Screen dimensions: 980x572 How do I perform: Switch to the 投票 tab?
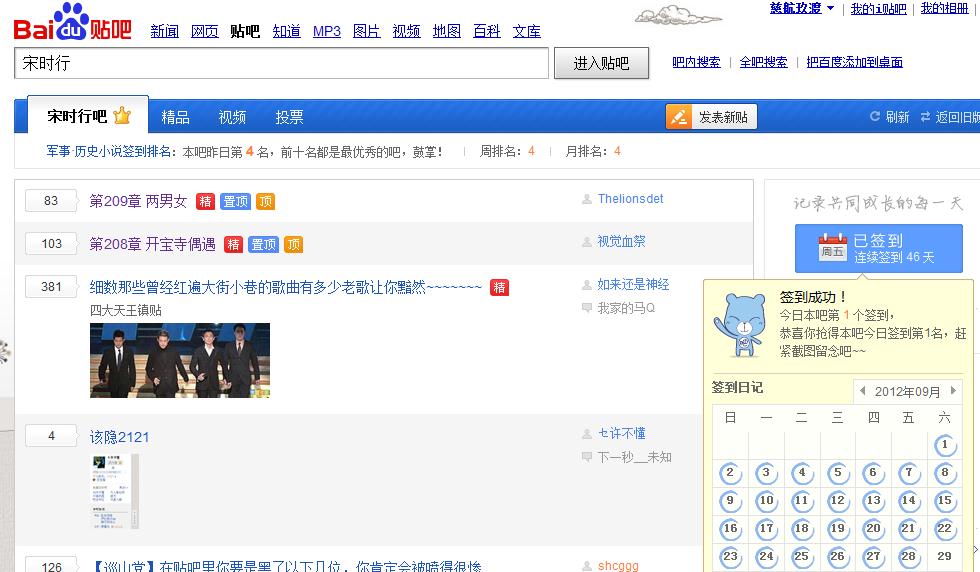click(289, 117)
